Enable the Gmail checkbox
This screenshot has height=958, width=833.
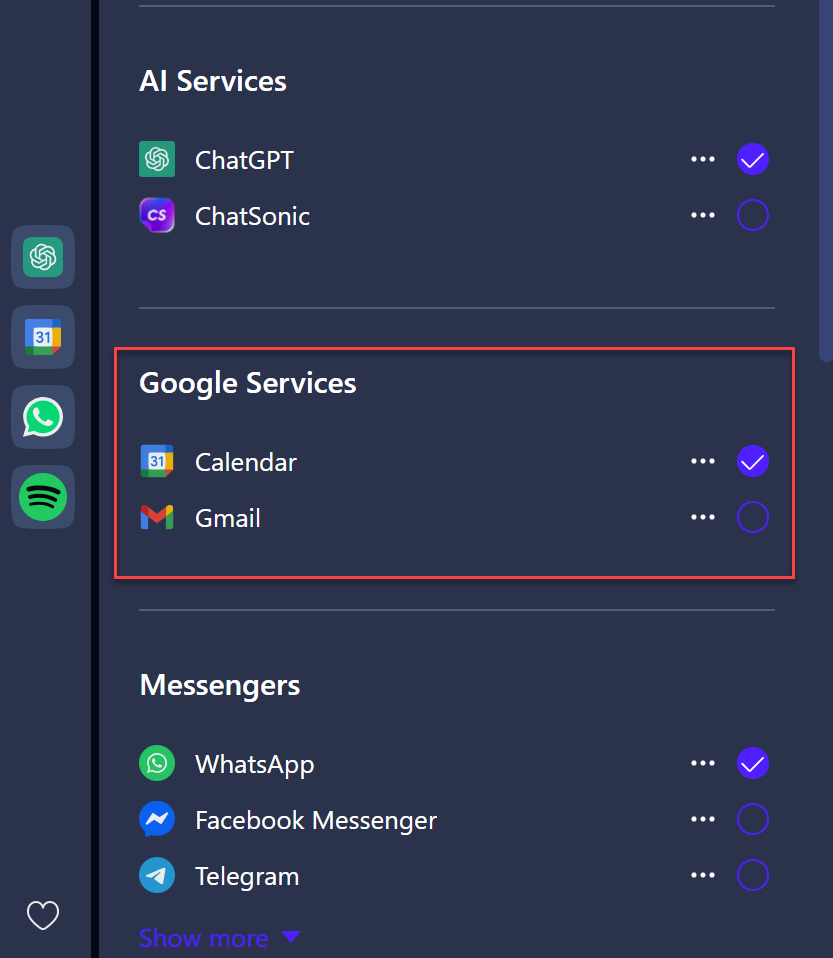(x=752, y=517)
